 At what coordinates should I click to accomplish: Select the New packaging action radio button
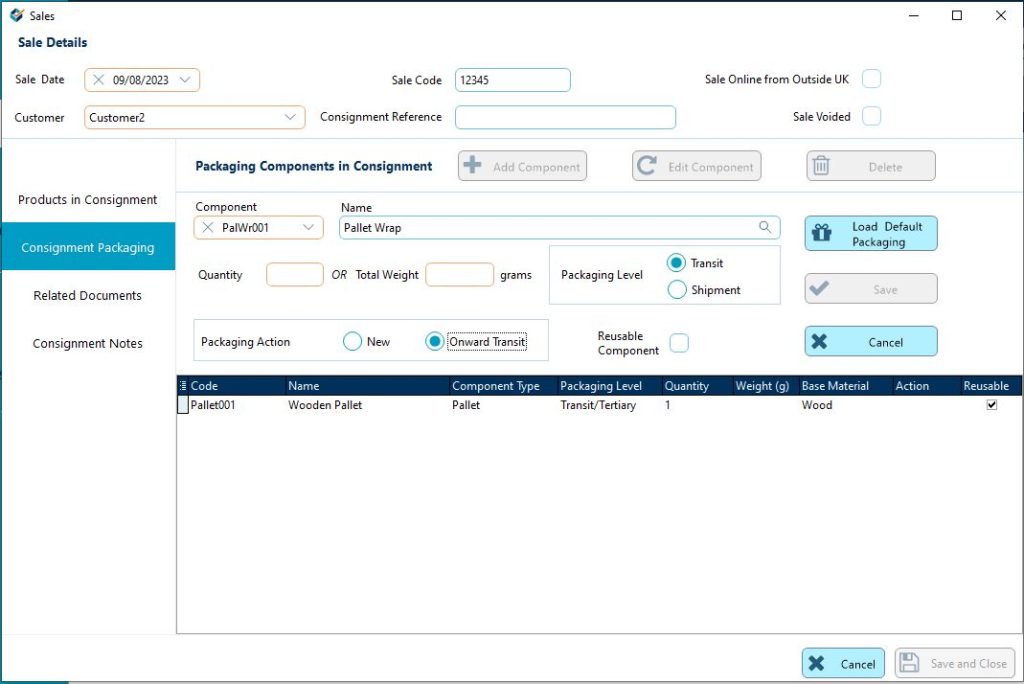click(x=352, y=340)
